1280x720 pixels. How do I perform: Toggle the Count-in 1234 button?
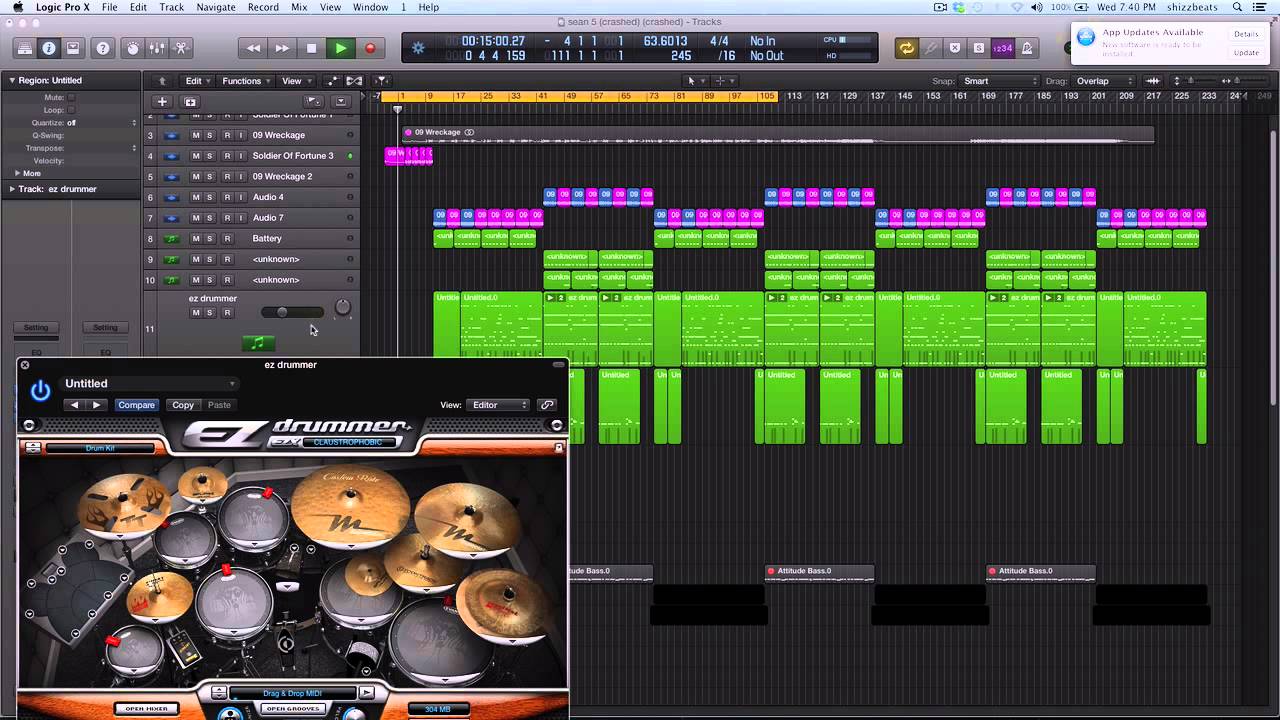(x=1002, y=48)
